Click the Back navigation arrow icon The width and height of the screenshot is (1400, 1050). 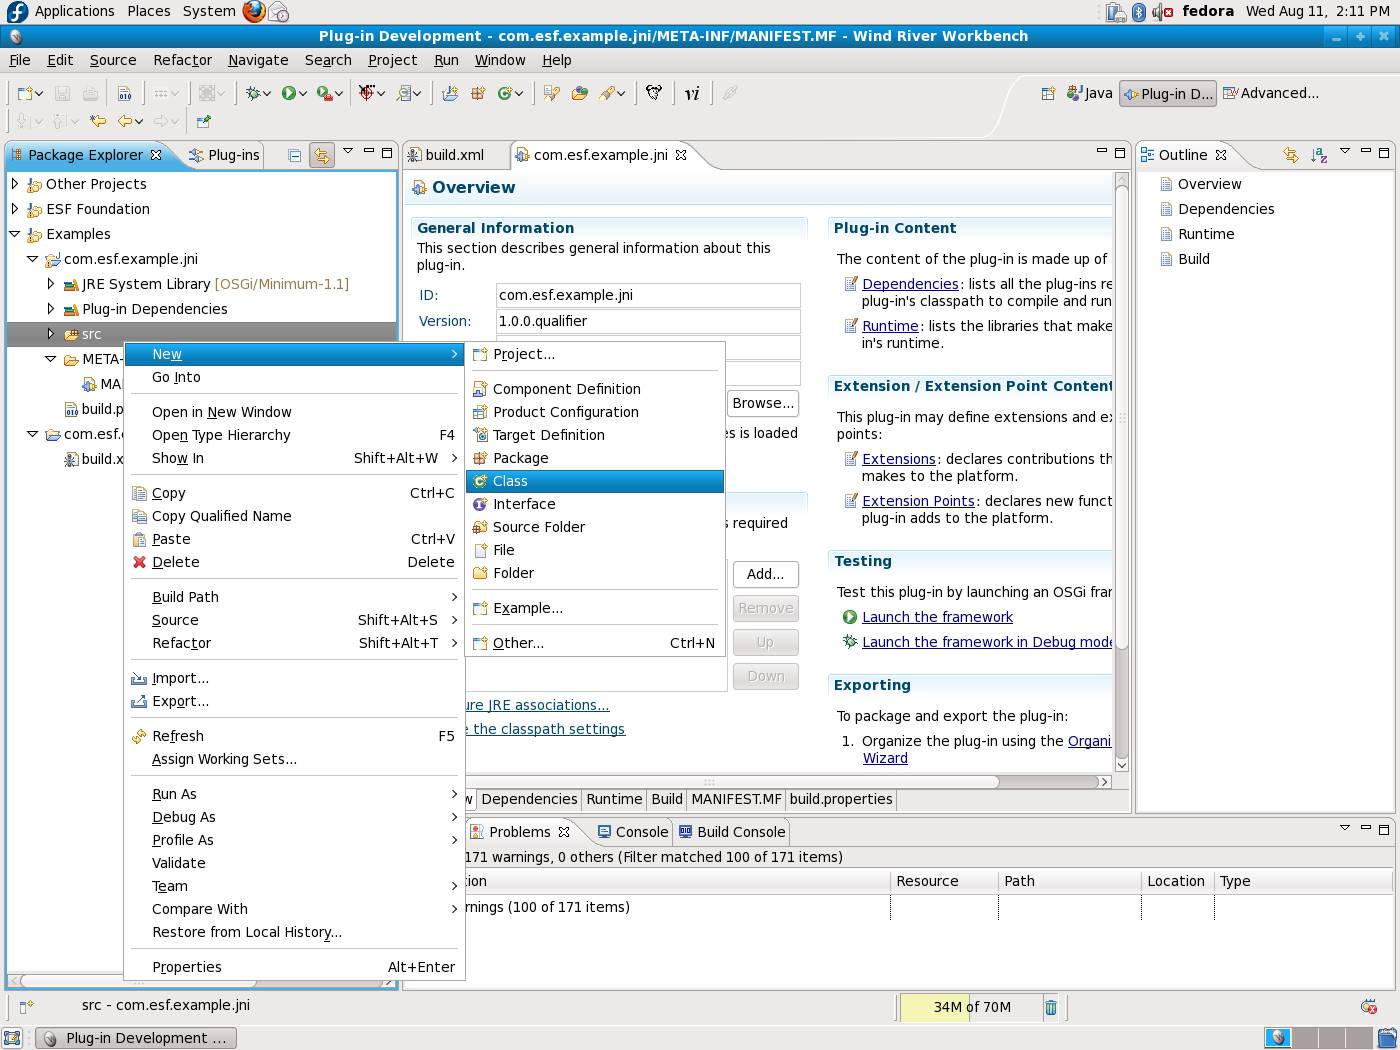[x=126, y=121]
